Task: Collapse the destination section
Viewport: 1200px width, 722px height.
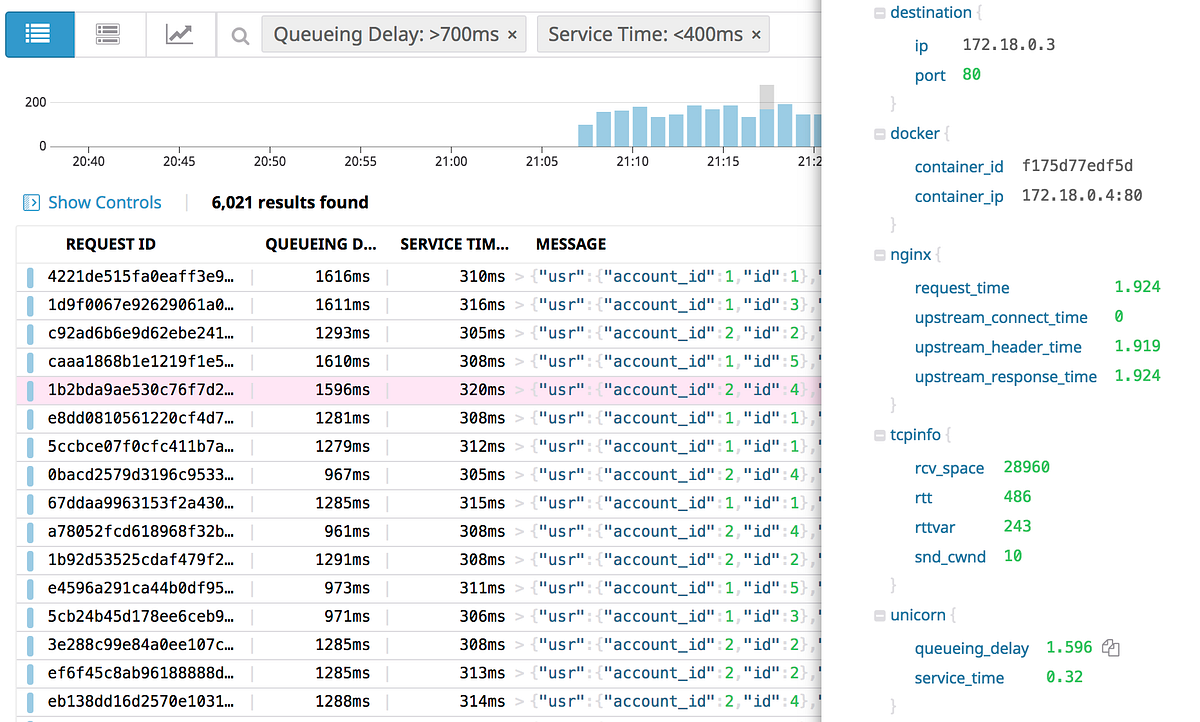Action: click(878, 12)
